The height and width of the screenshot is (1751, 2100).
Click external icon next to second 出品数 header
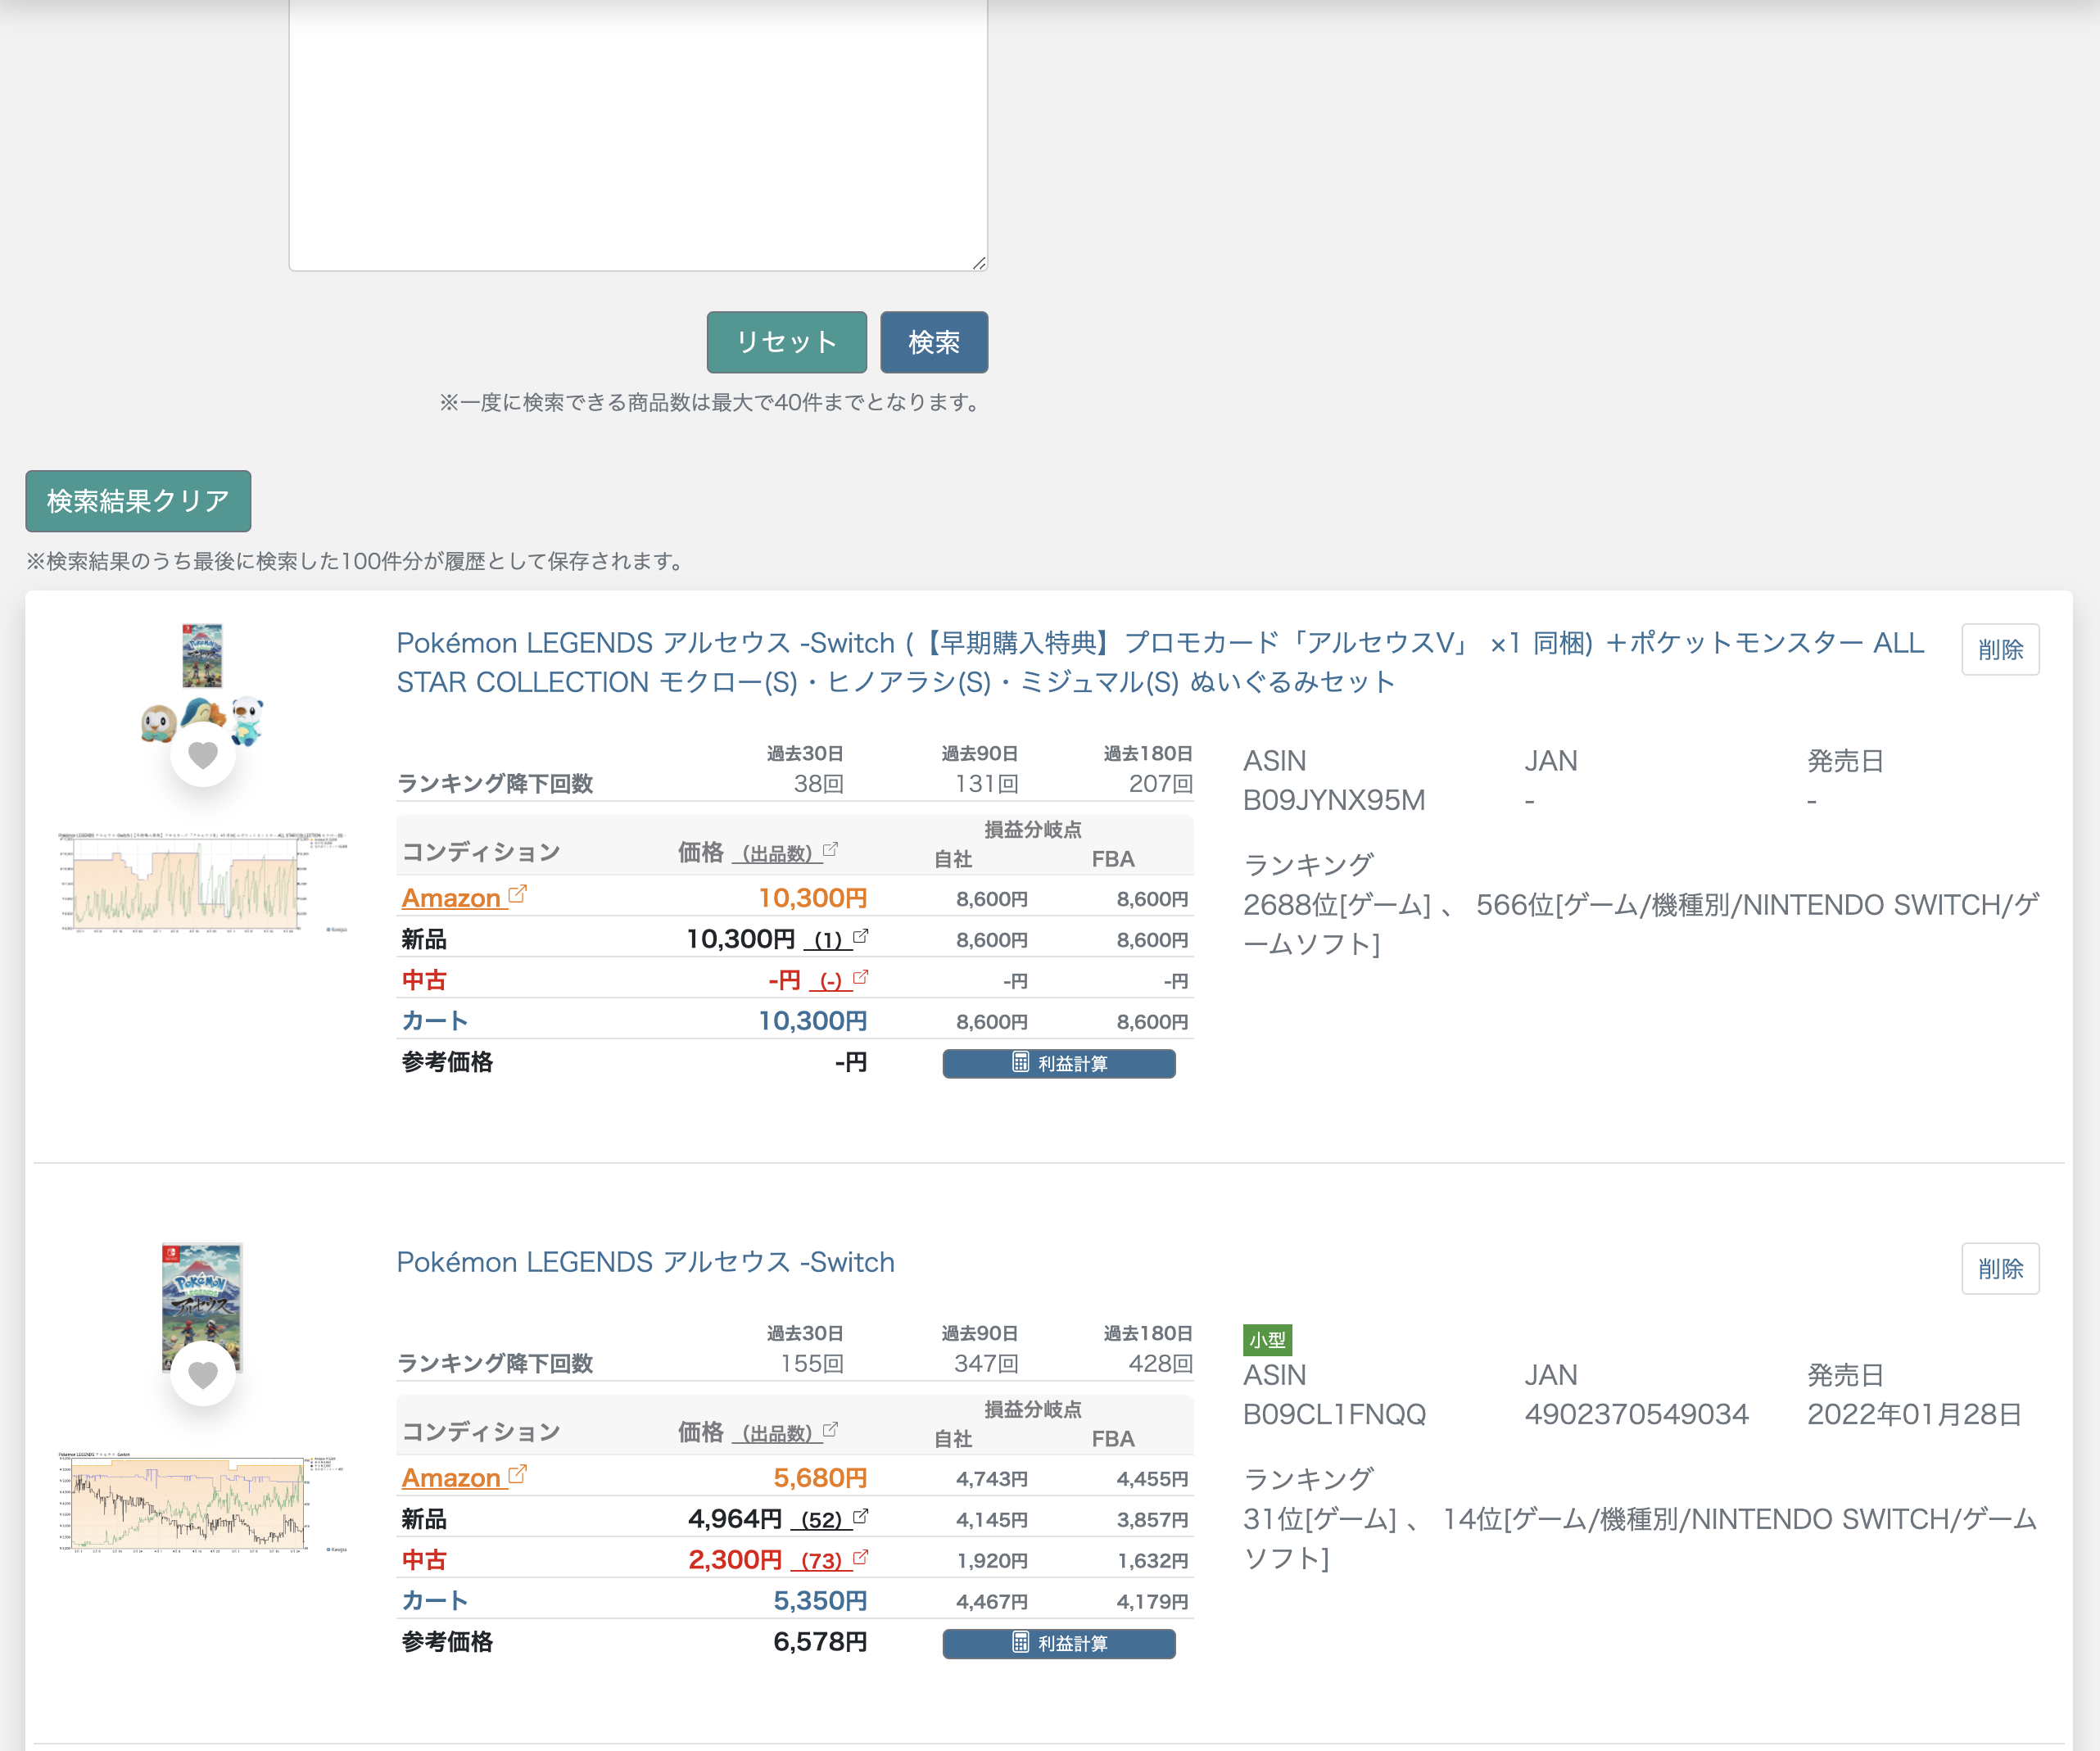coord(830,1430)
